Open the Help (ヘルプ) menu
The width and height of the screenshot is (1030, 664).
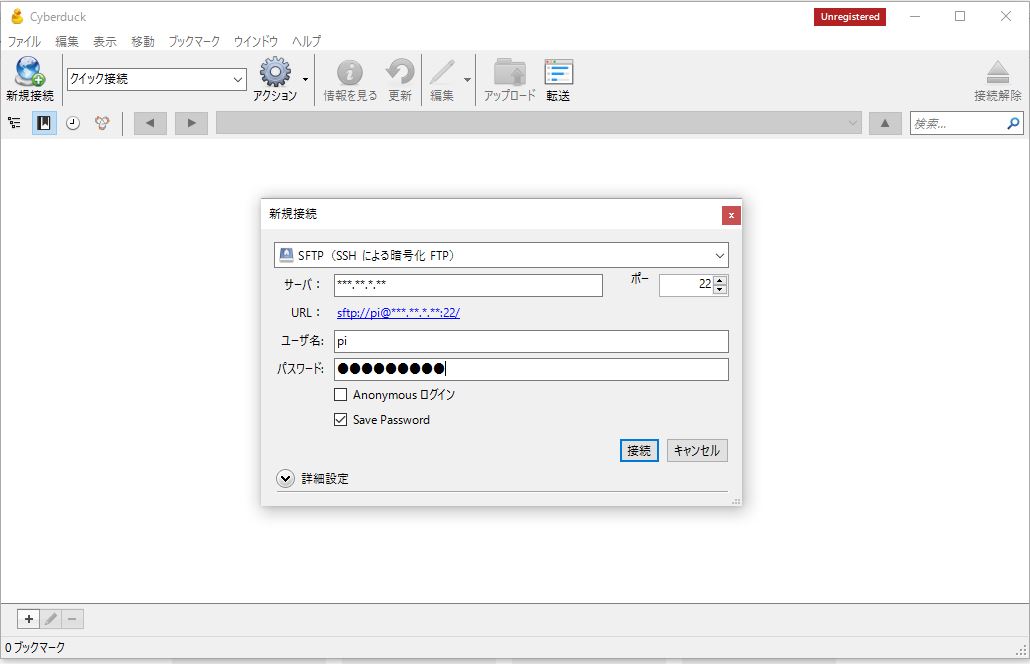(306, 41)
